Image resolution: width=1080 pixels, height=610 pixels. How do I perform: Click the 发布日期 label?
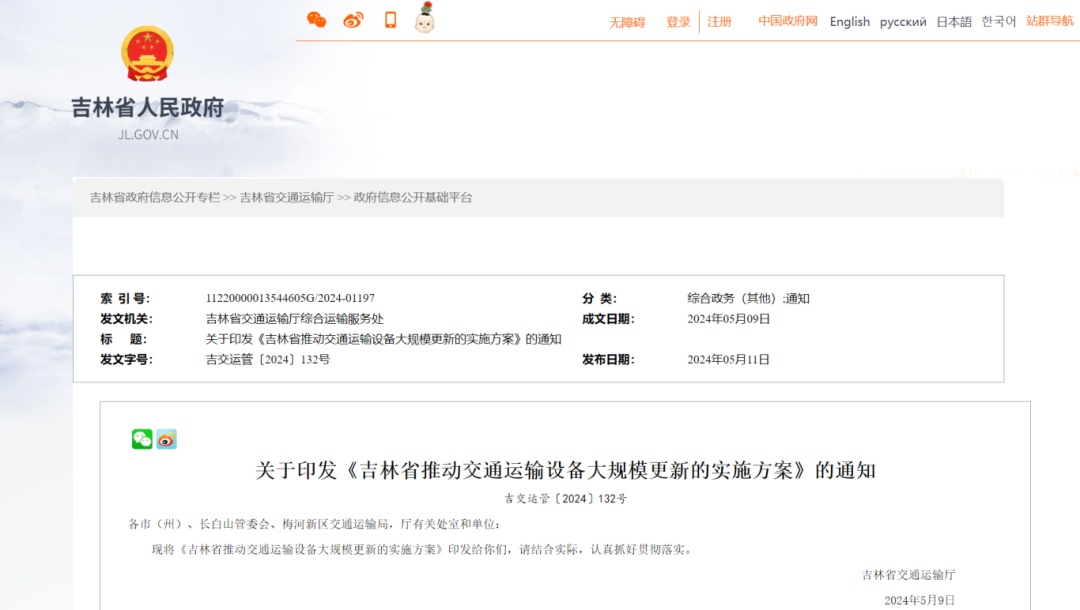(x=608, y=359)
